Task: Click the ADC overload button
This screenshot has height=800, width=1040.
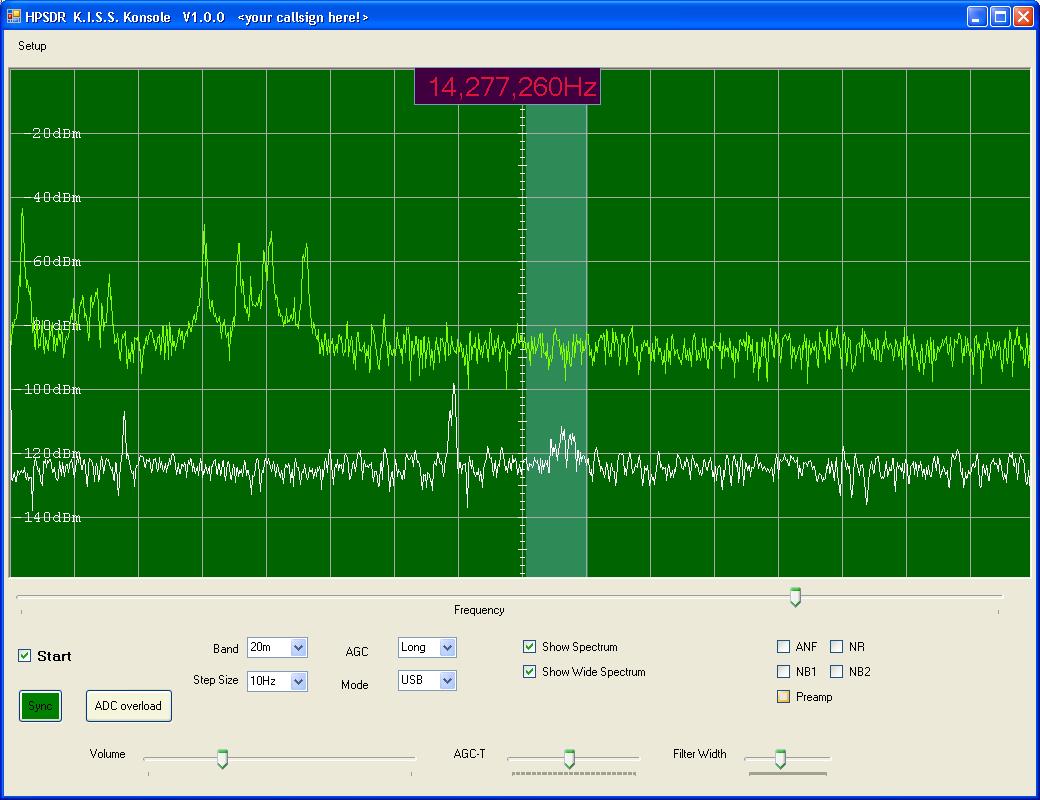Action: (x=128, y=706)
